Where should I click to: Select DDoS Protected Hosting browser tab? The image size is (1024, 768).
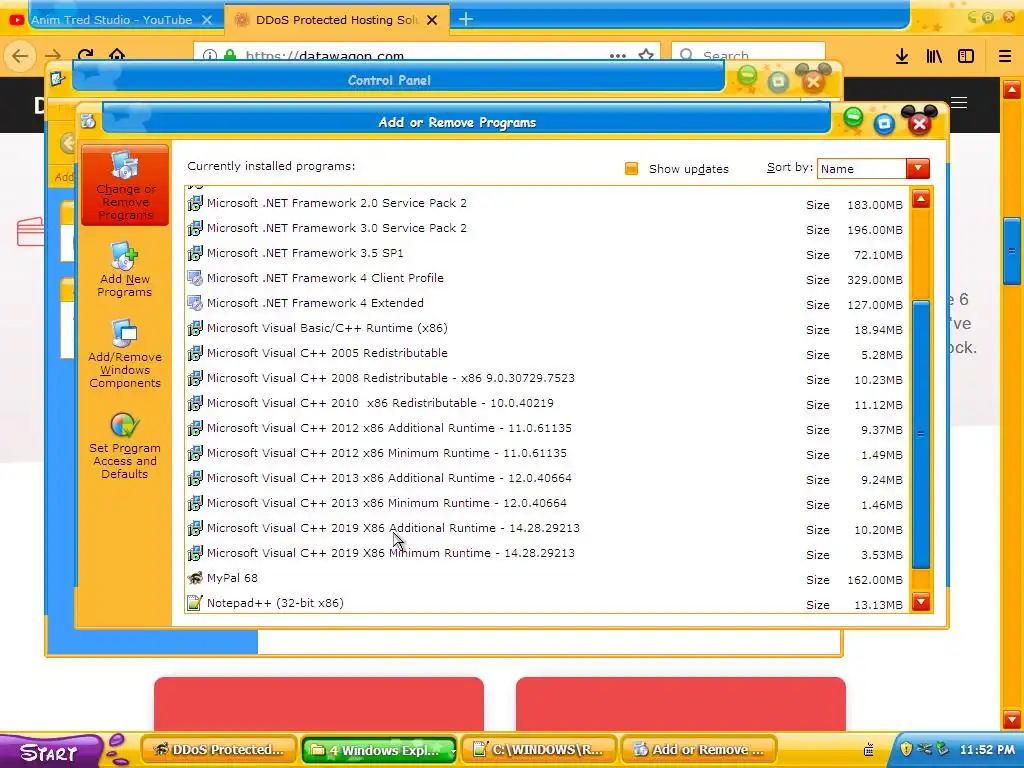[336, 20]
